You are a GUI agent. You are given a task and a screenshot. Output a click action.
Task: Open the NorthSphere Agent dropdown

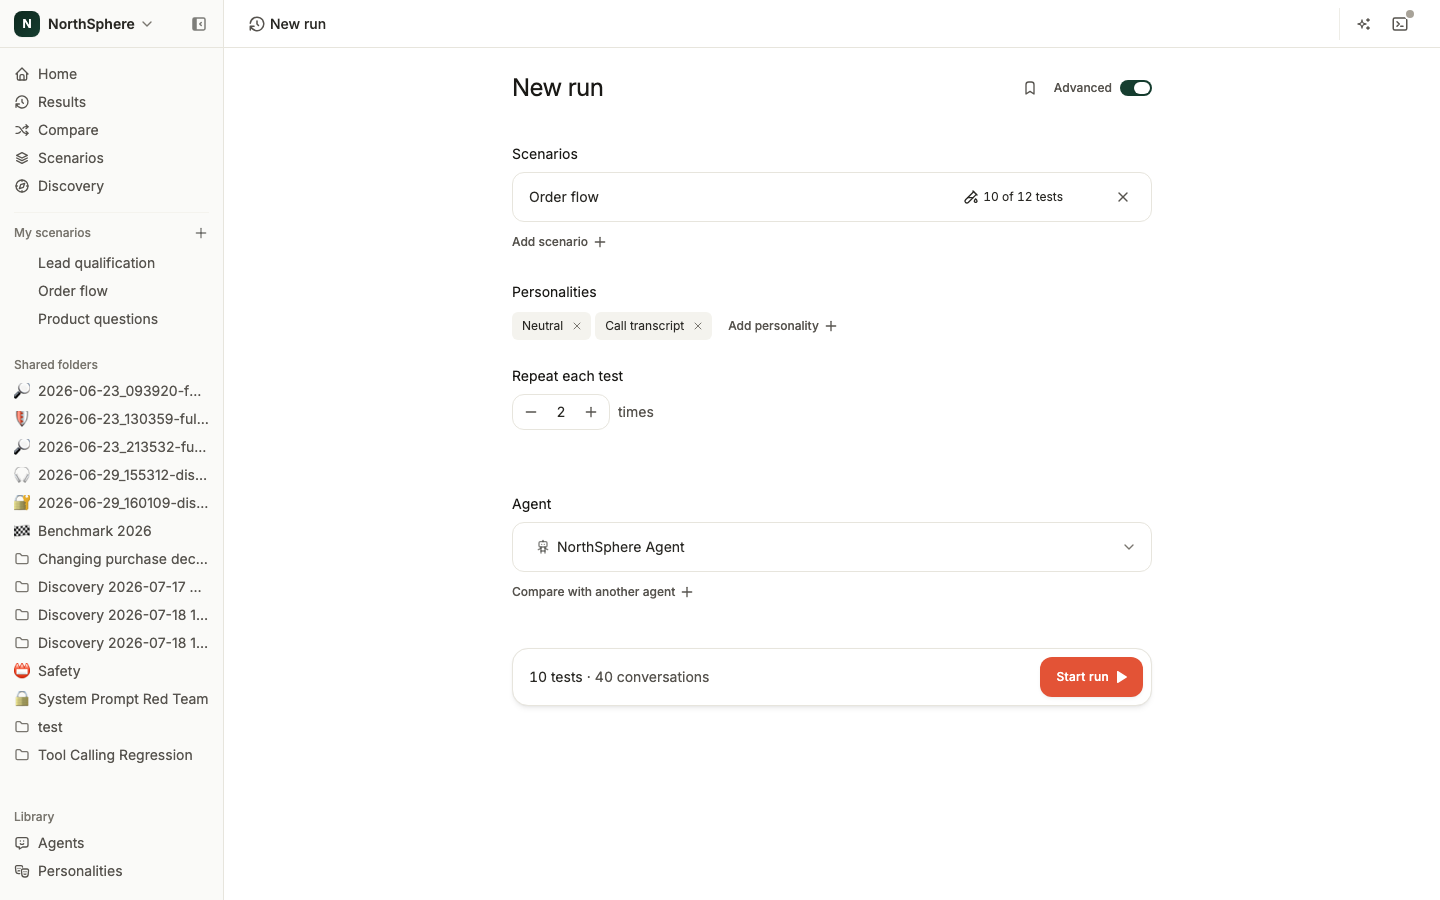point(832,547)
